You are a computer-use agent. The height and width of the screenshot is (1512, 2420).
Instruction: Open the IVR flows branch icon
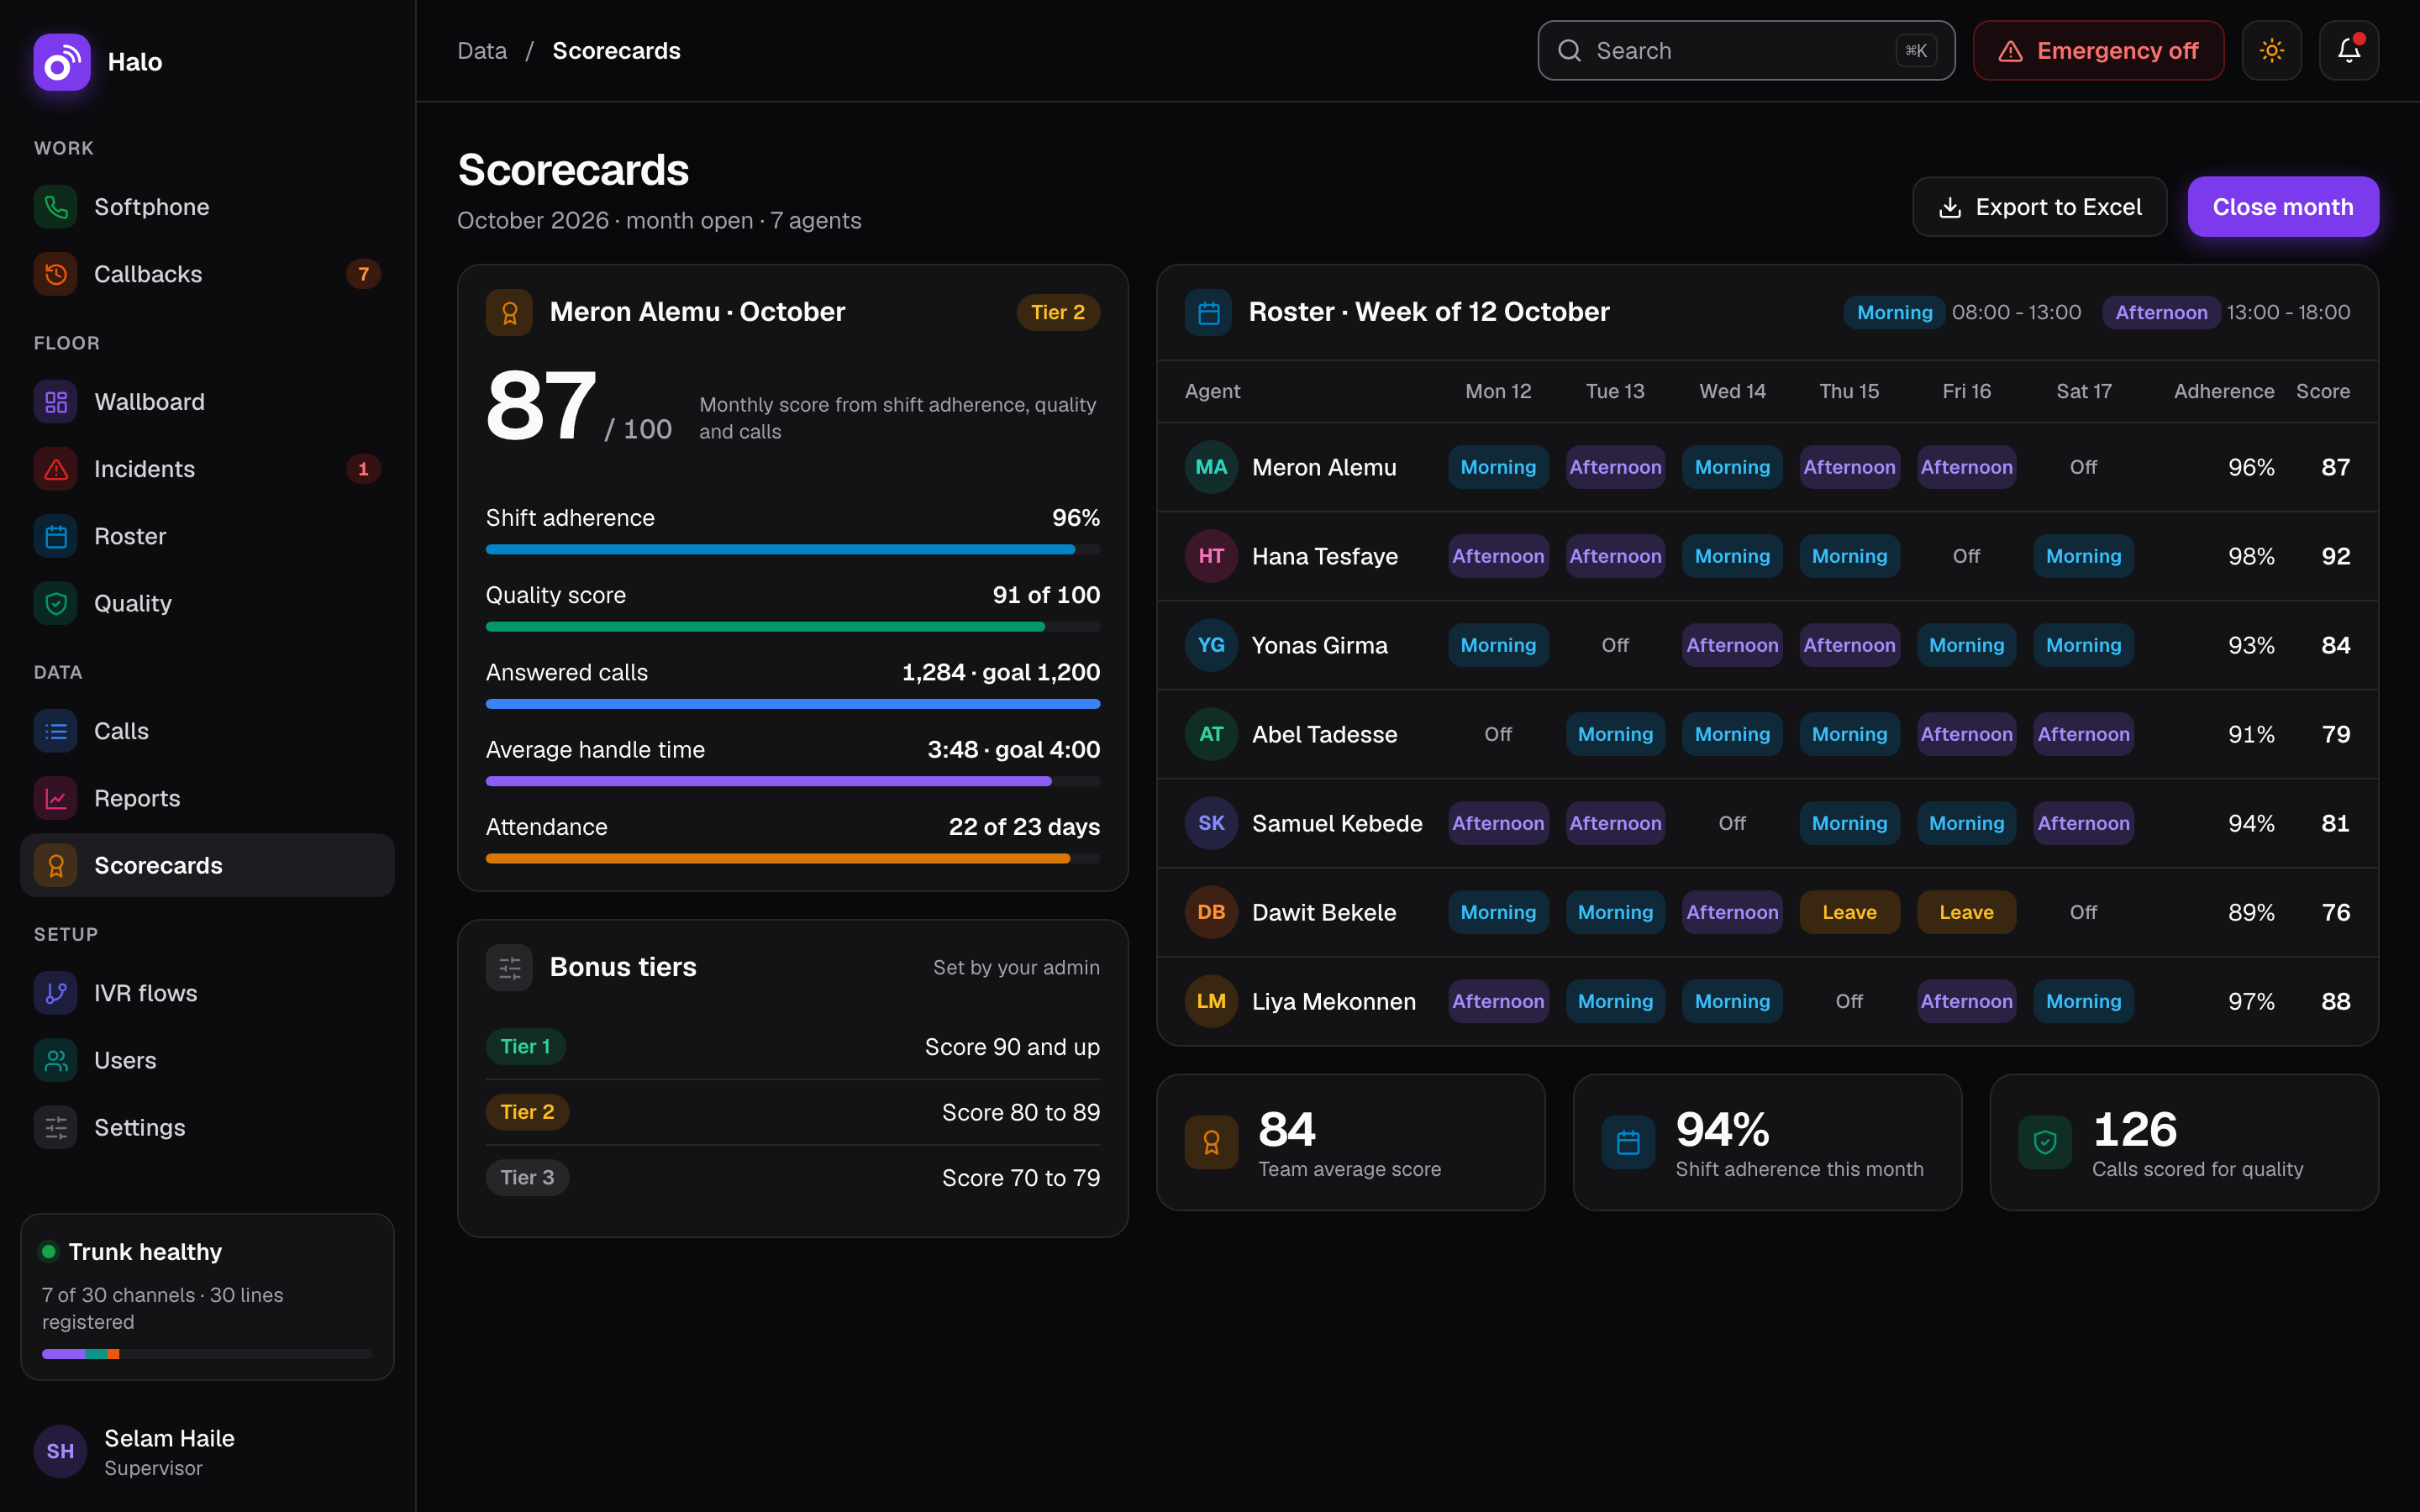[56, 993]
